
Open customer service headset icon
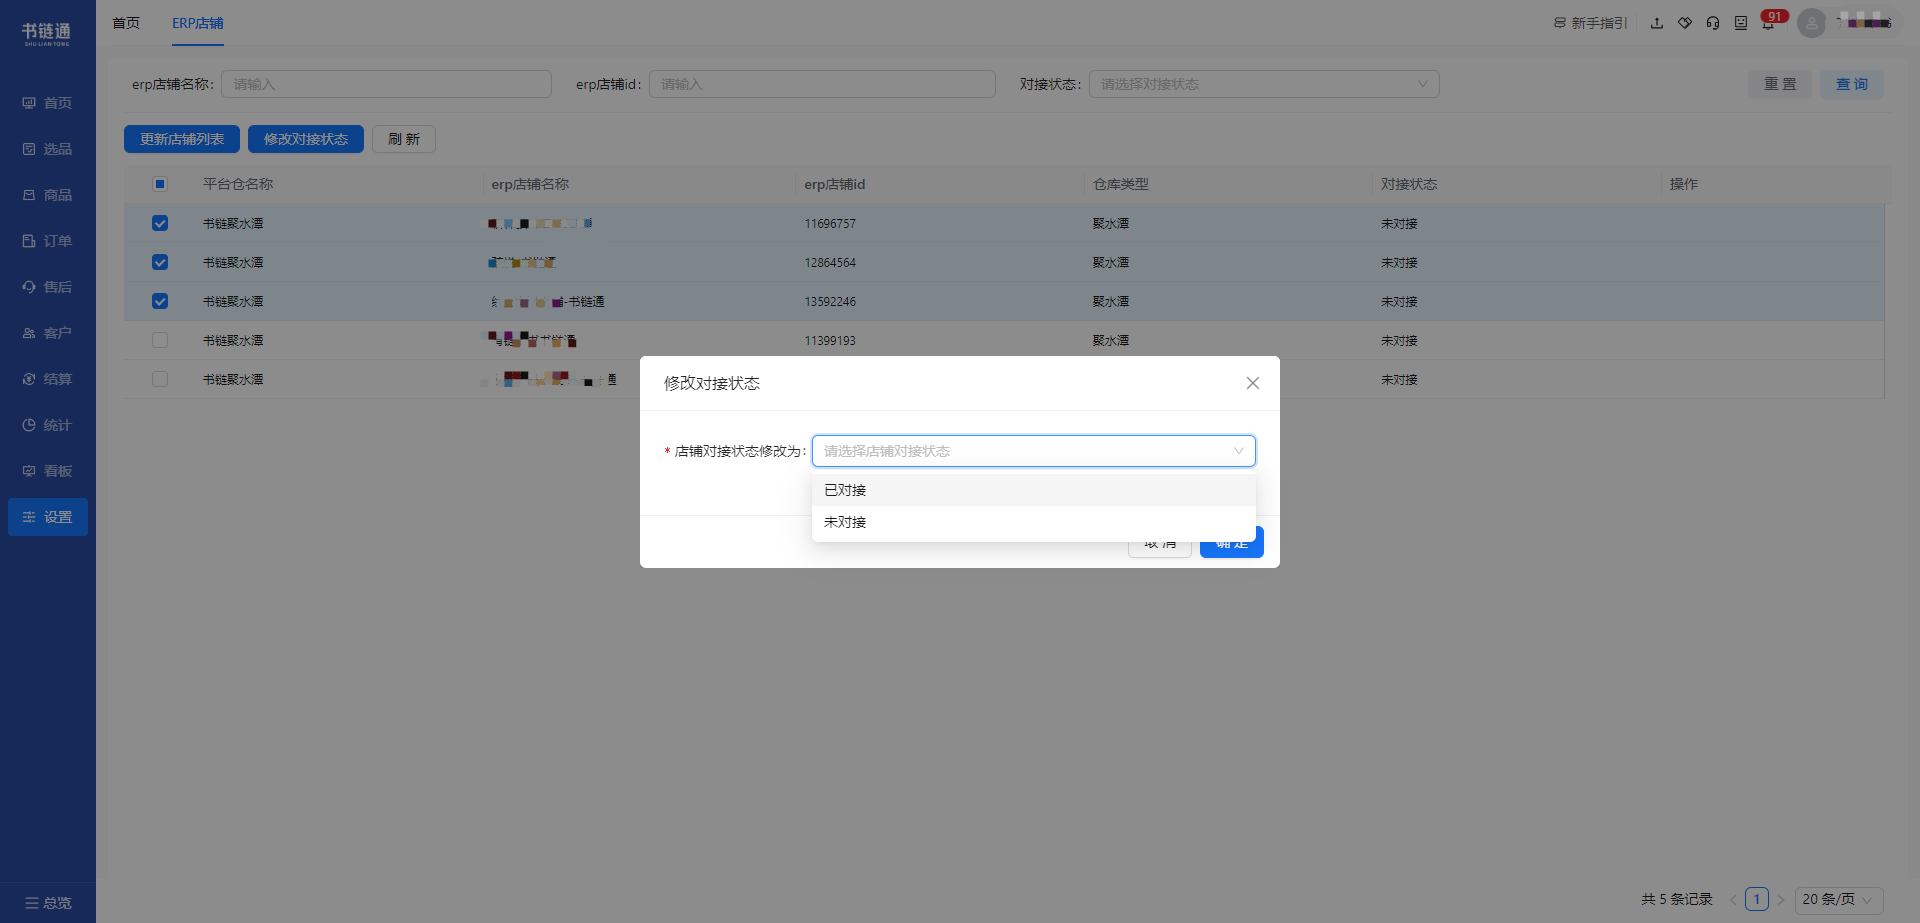[1713, 23]
